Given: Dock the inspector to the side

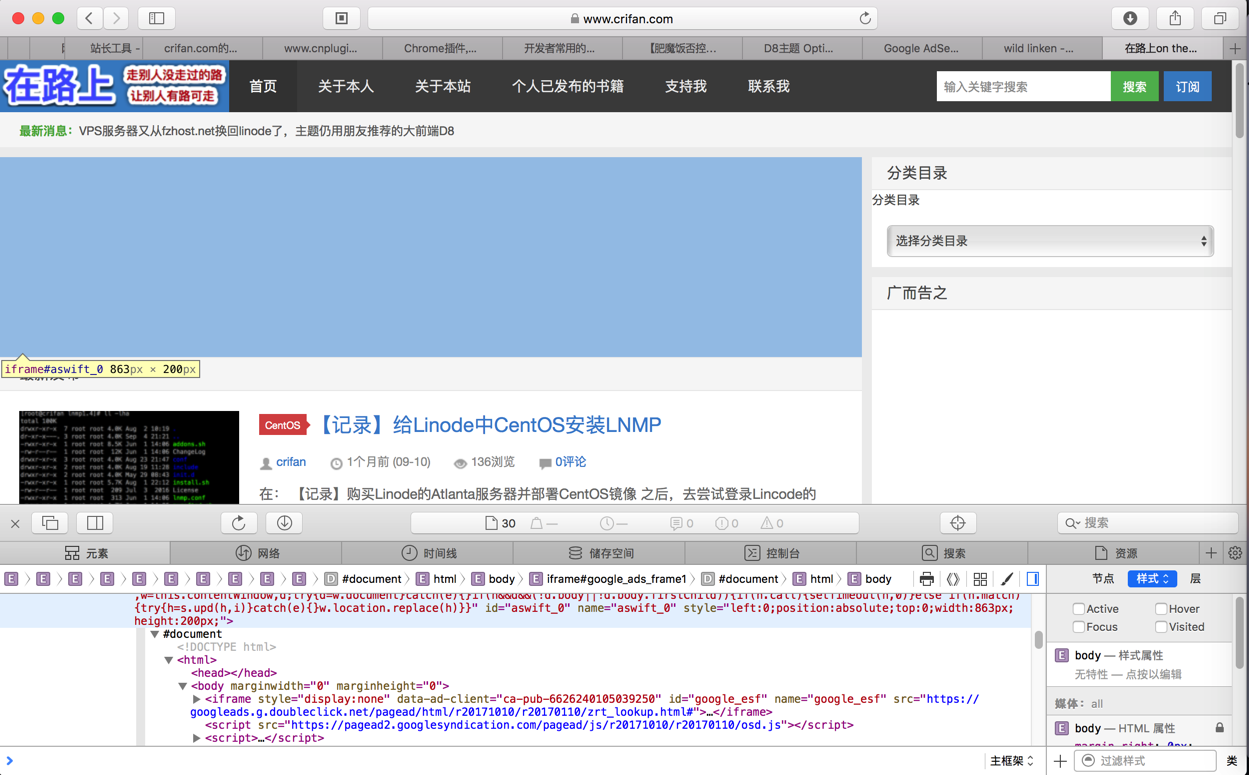Looking at the screenshot, I should click(x=95, y=523).
